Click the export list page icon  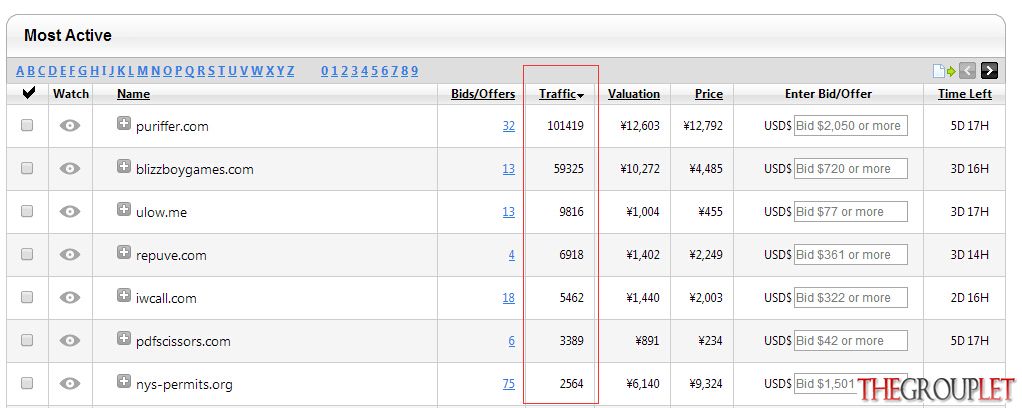[943, 70]
